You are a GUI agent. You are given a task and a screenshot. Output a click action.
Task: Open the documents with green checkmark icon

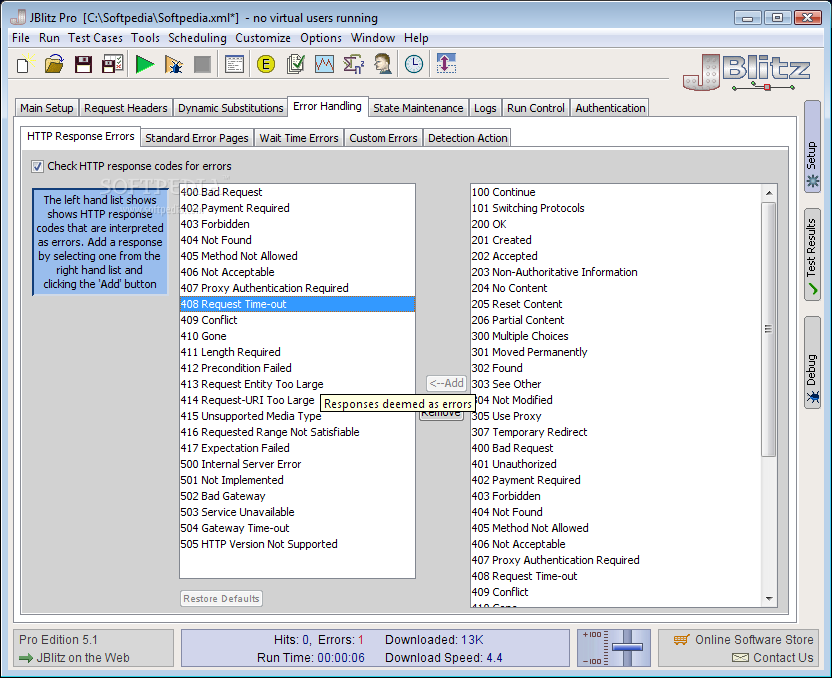pos(295,65)
